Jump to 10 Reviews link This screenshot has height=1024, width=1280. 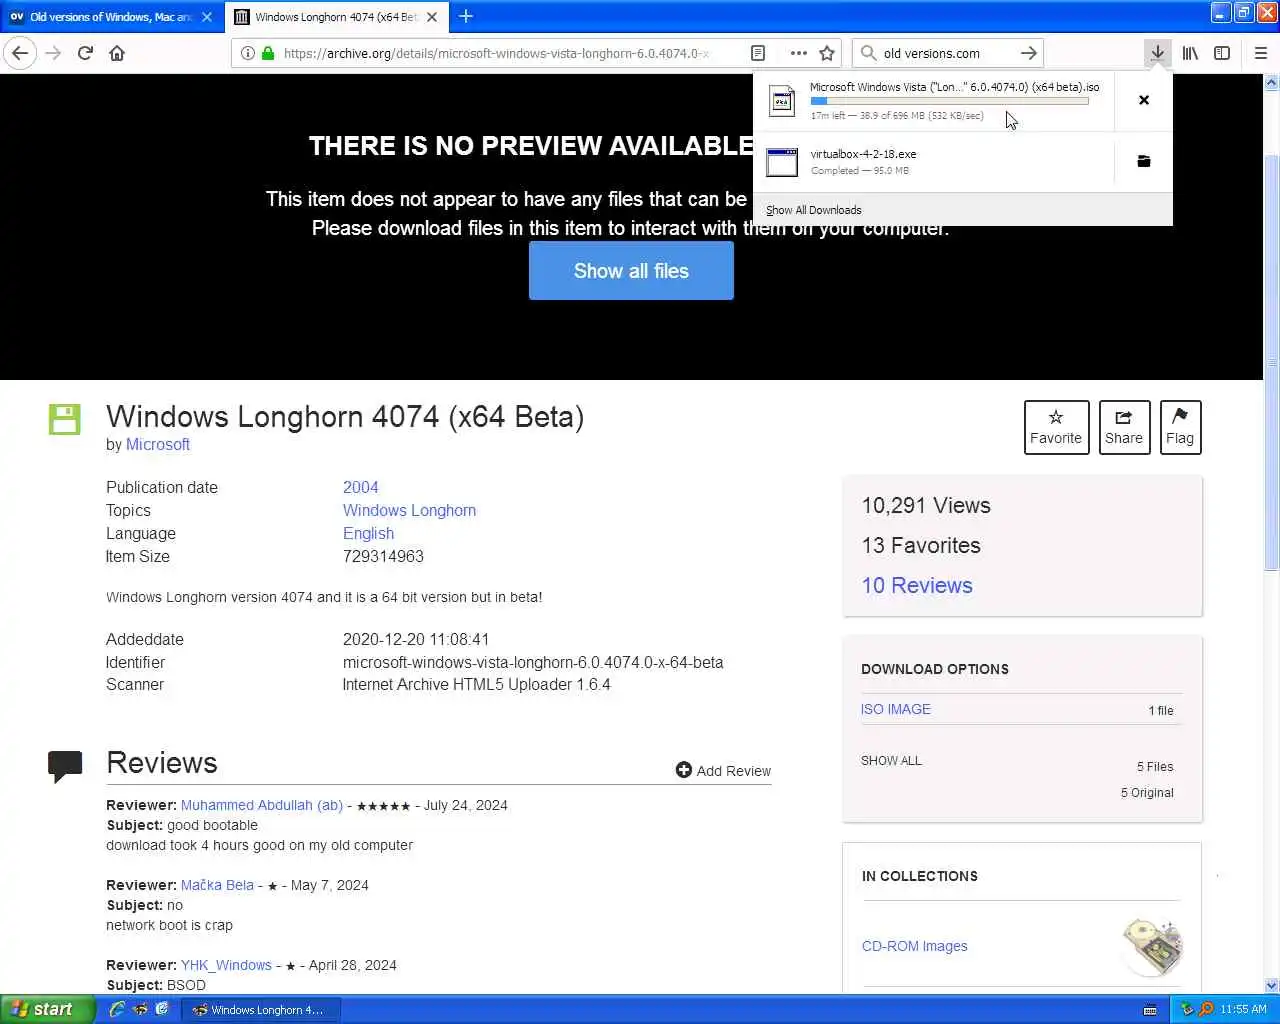pos(917,586)
